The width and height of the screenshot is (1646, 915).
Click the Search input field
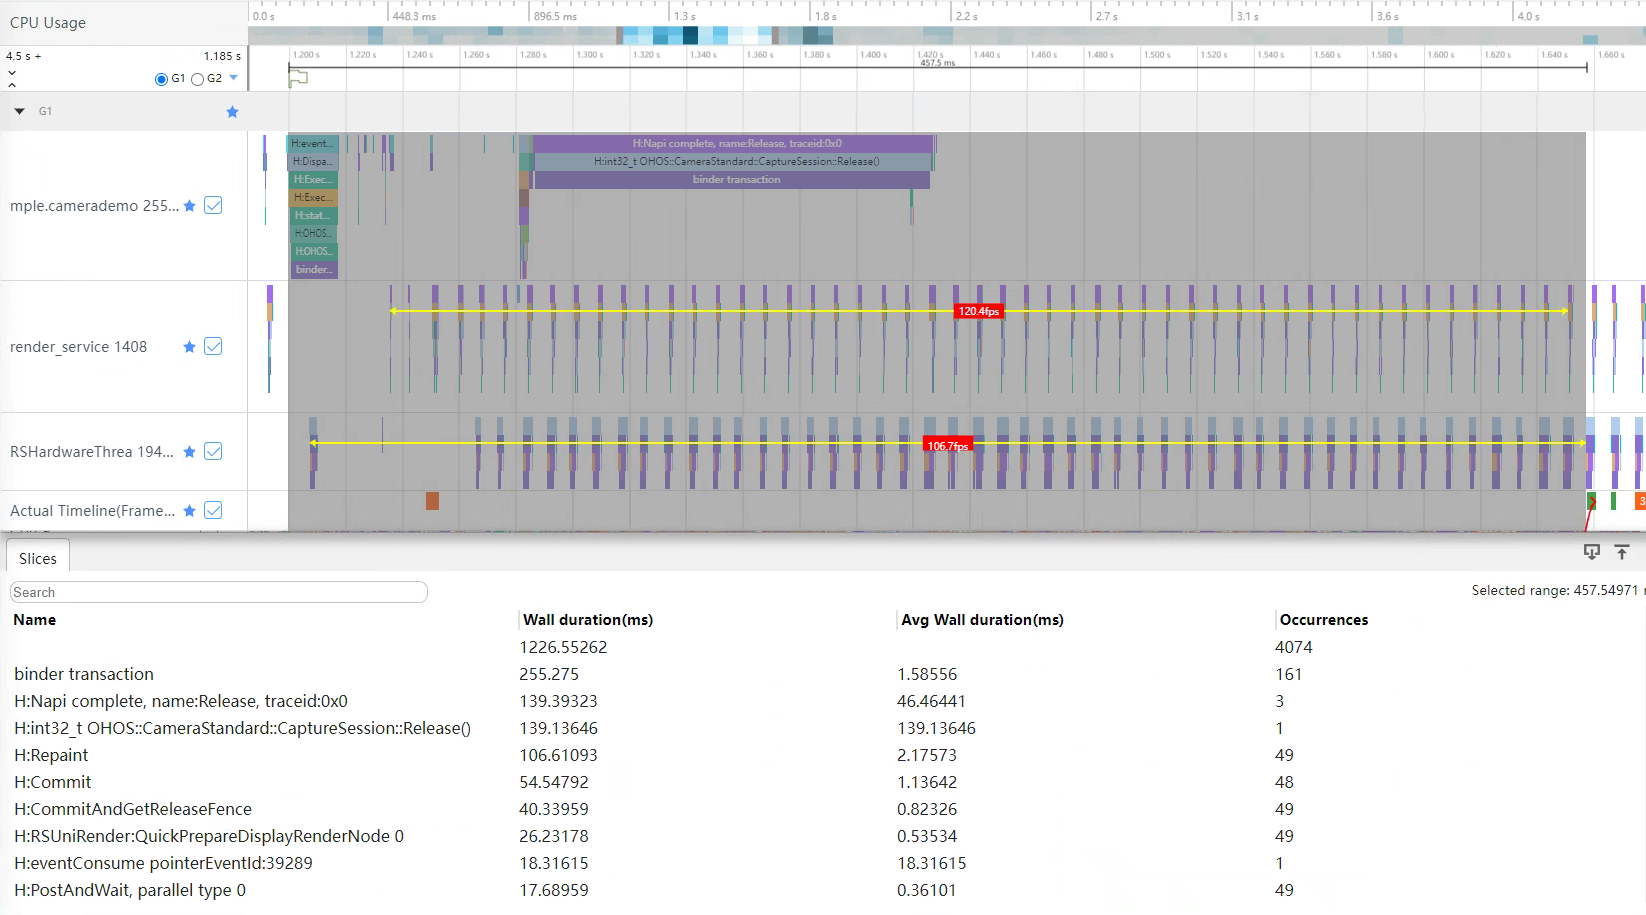click(219, 593)
